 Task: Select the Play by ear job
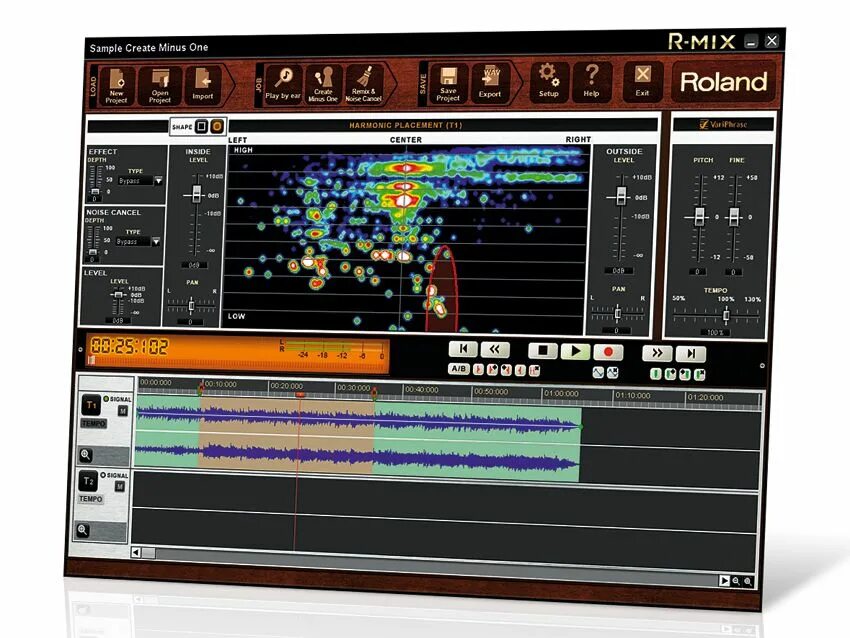coord(283,84)
